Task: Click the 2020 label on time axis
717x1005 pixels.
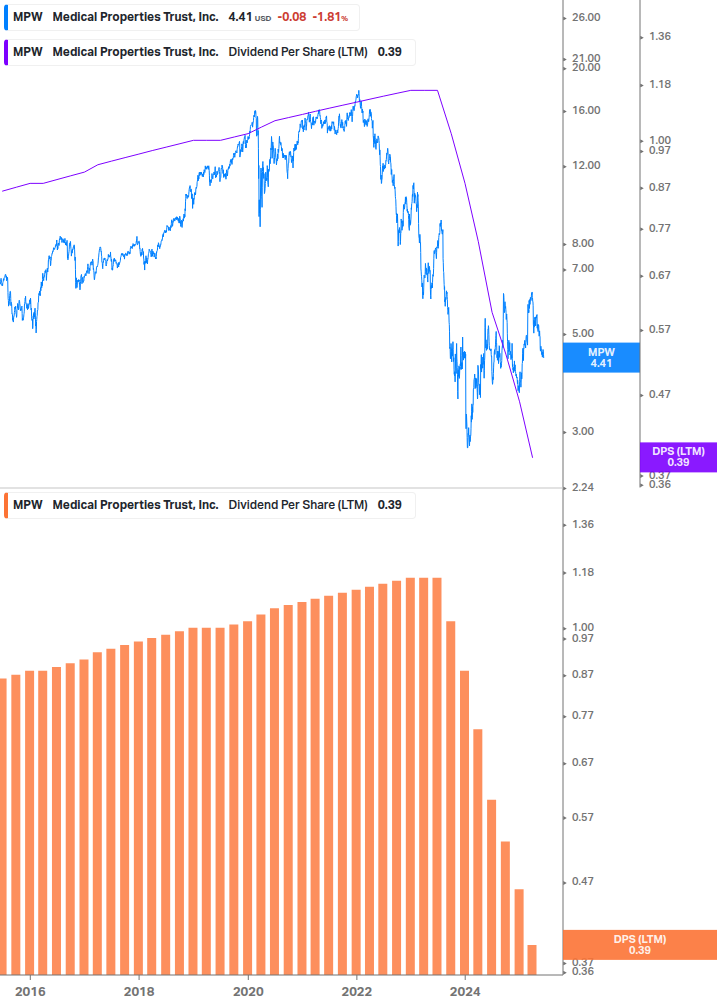Action: [248, 992]
